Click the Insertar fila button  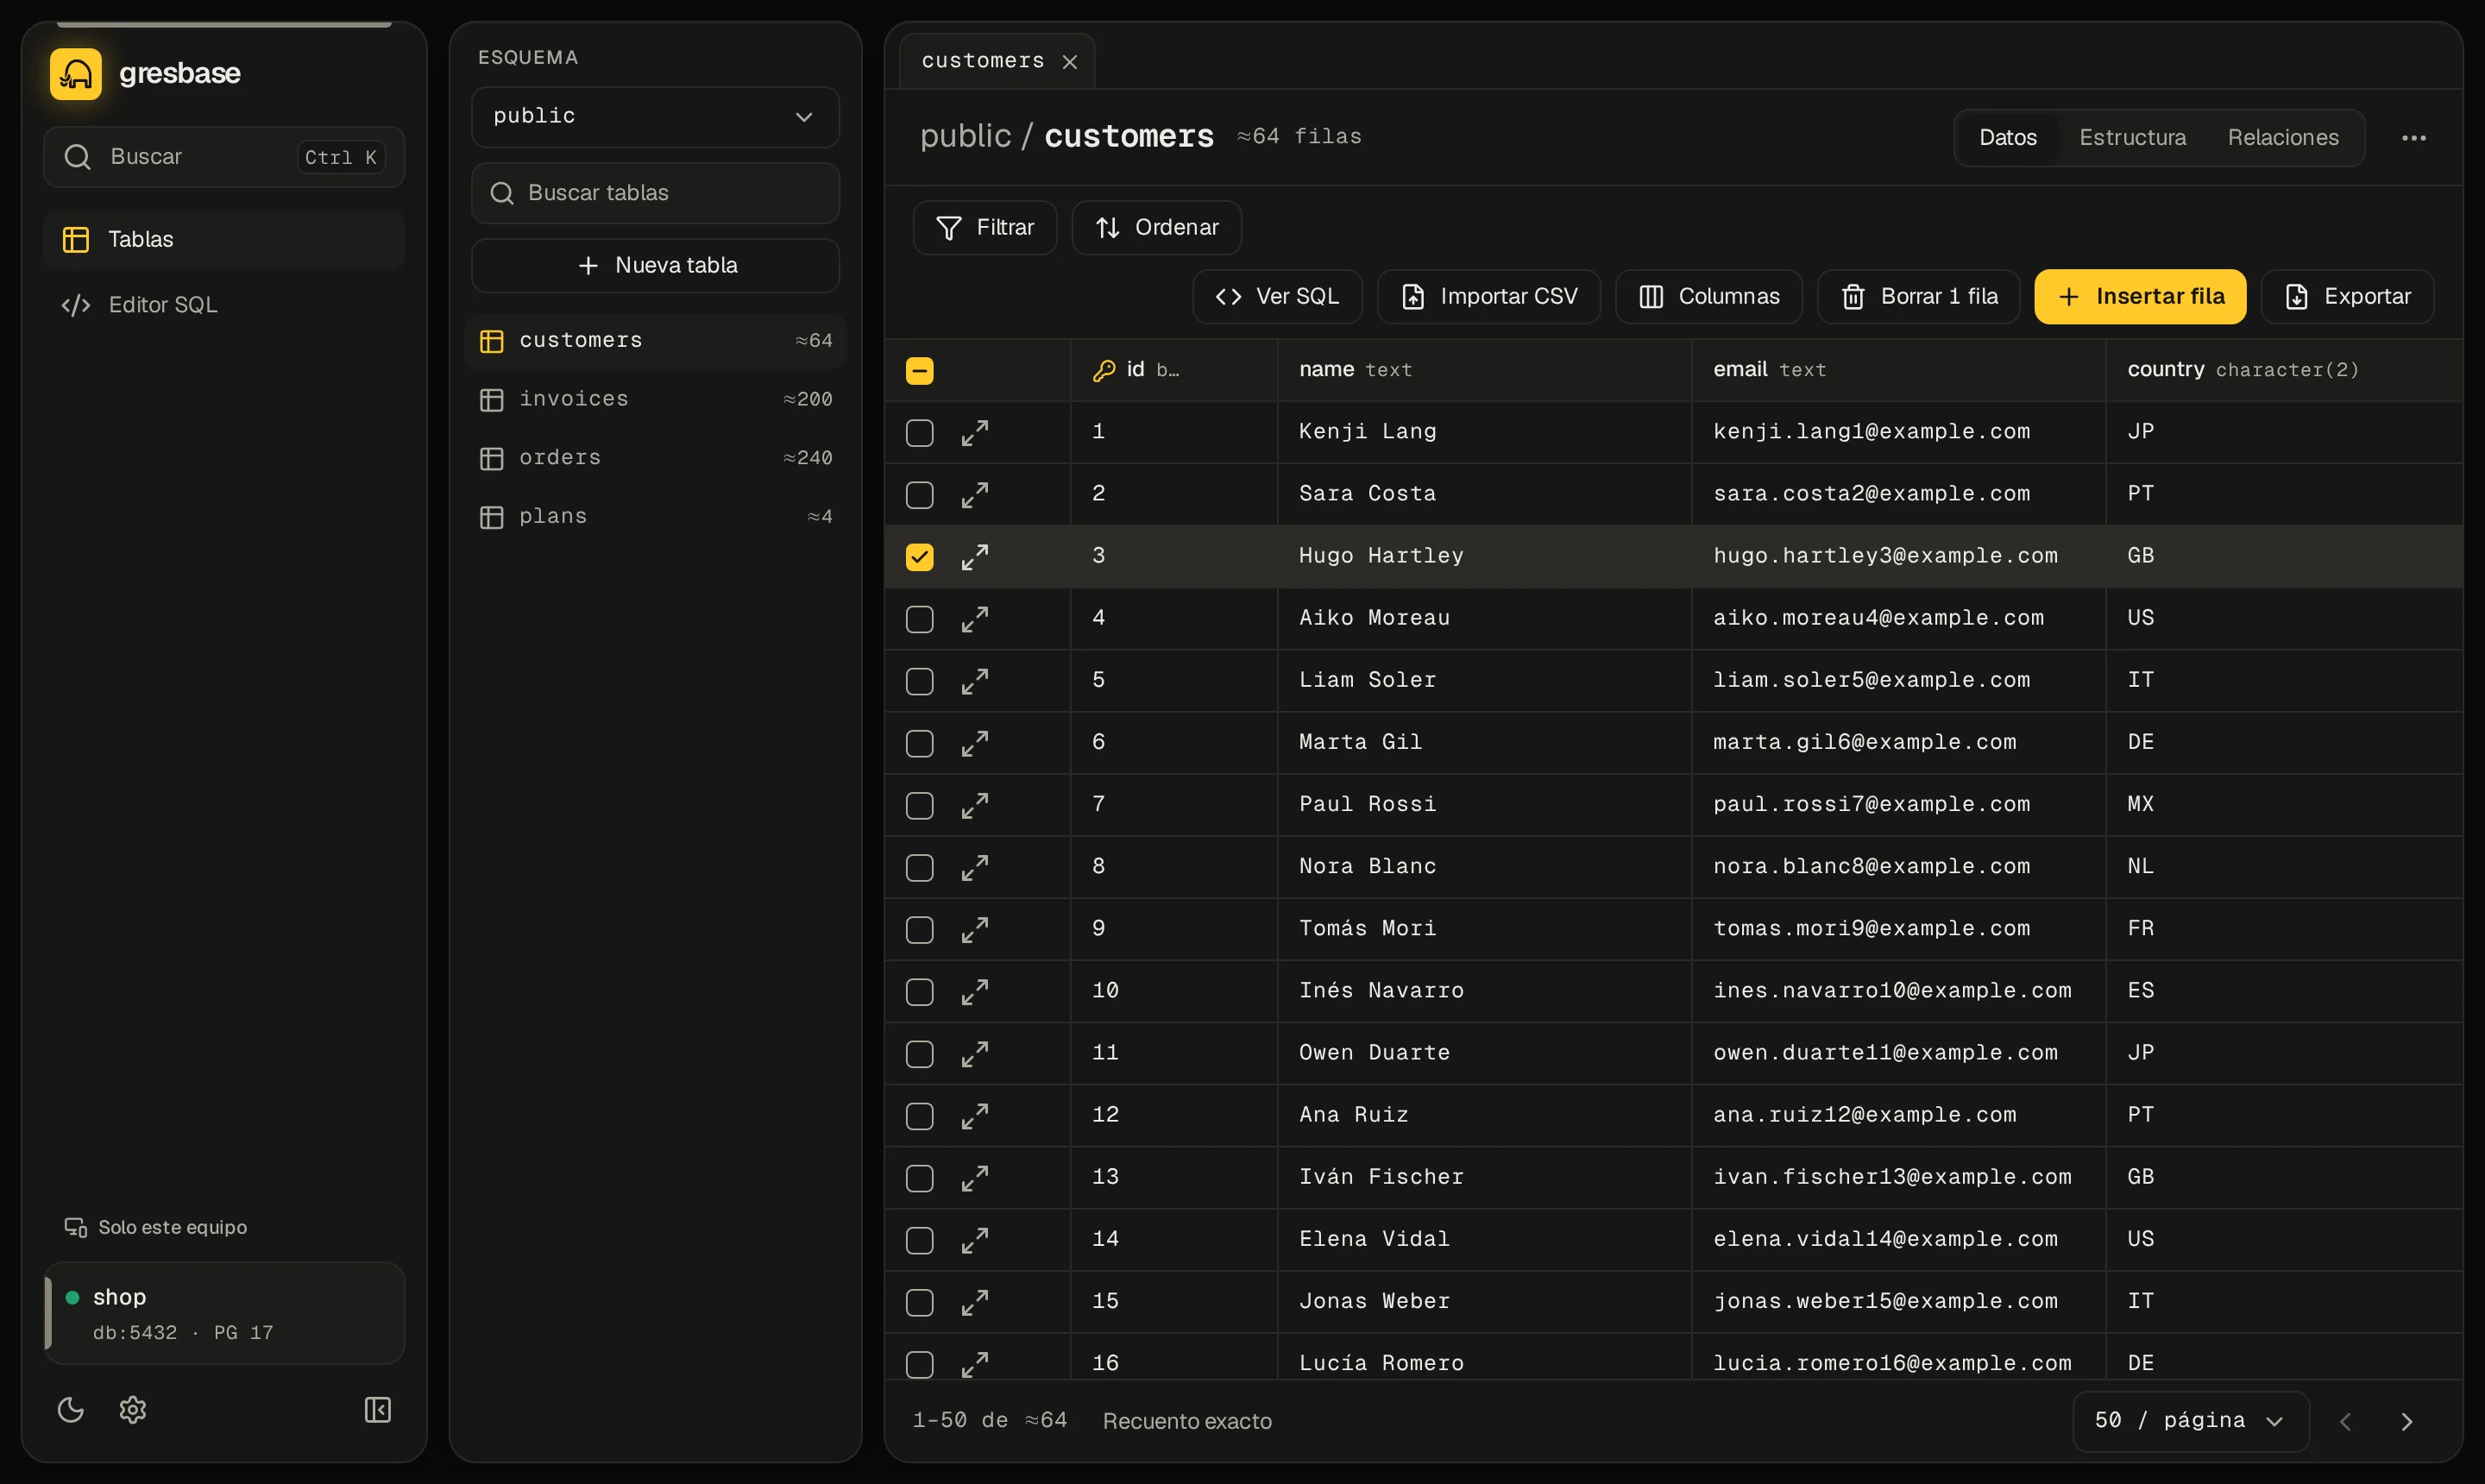[2140, 297]
